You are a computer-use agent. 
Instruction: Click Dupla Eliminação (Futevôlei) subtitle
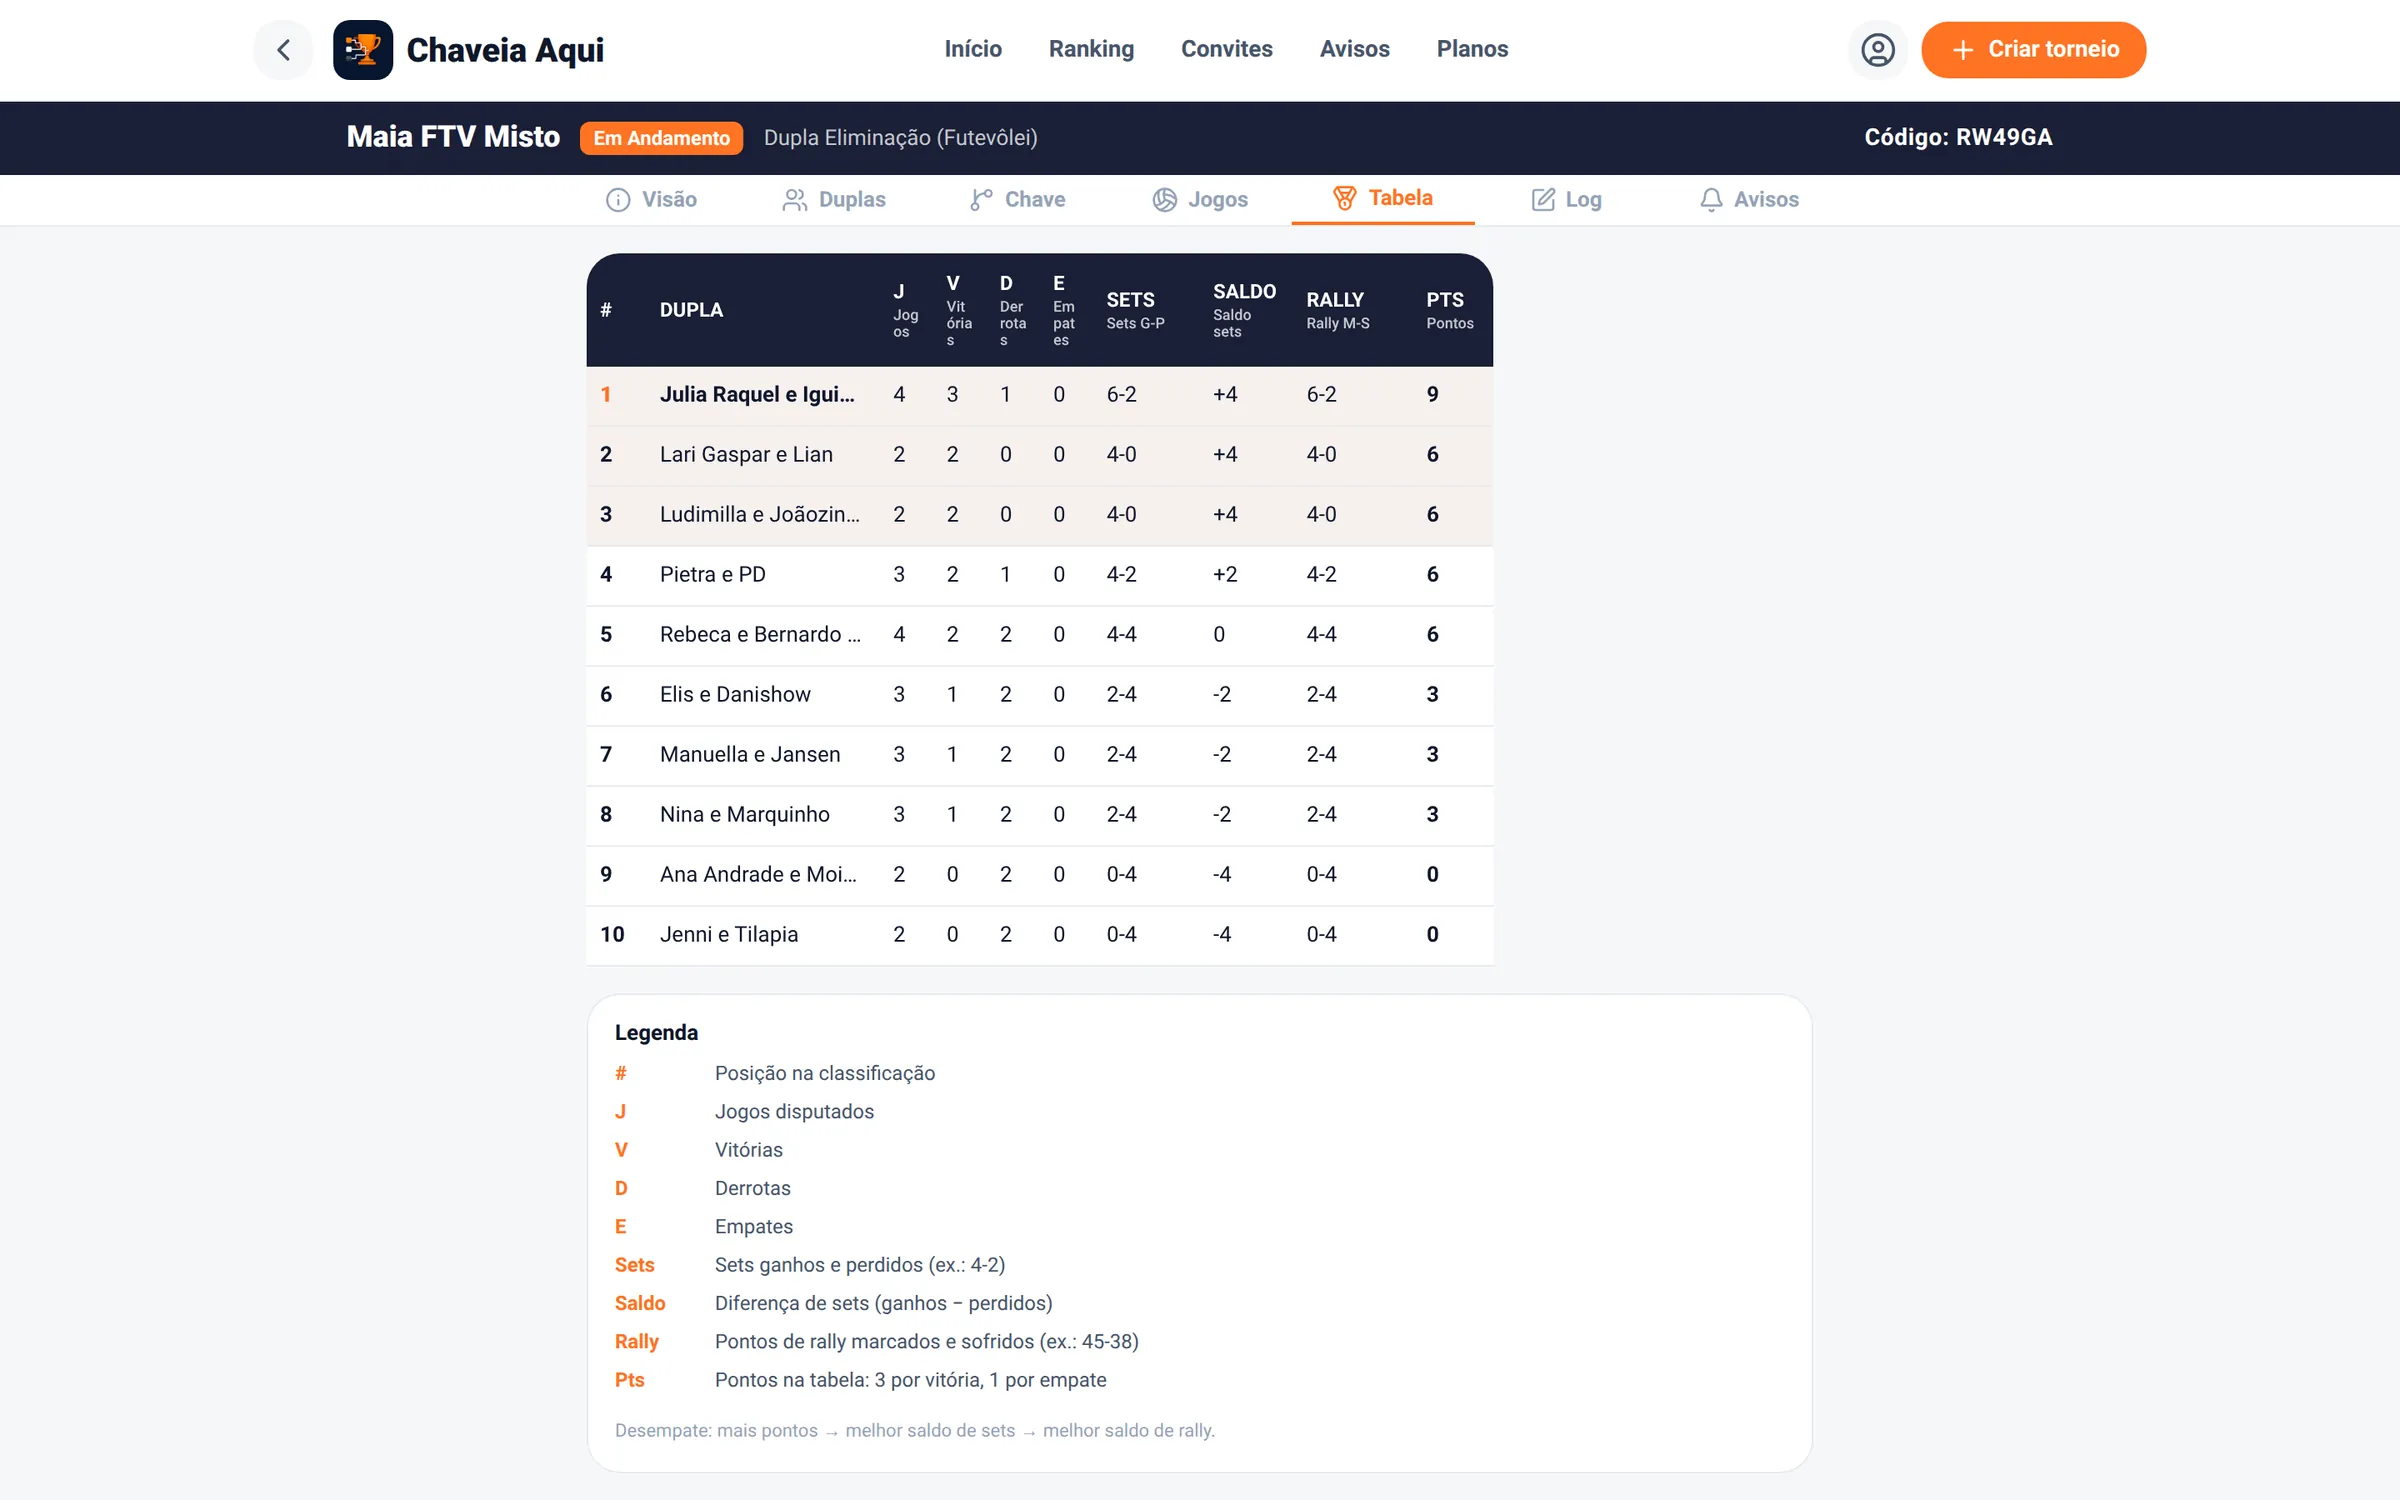pos(900,138)
